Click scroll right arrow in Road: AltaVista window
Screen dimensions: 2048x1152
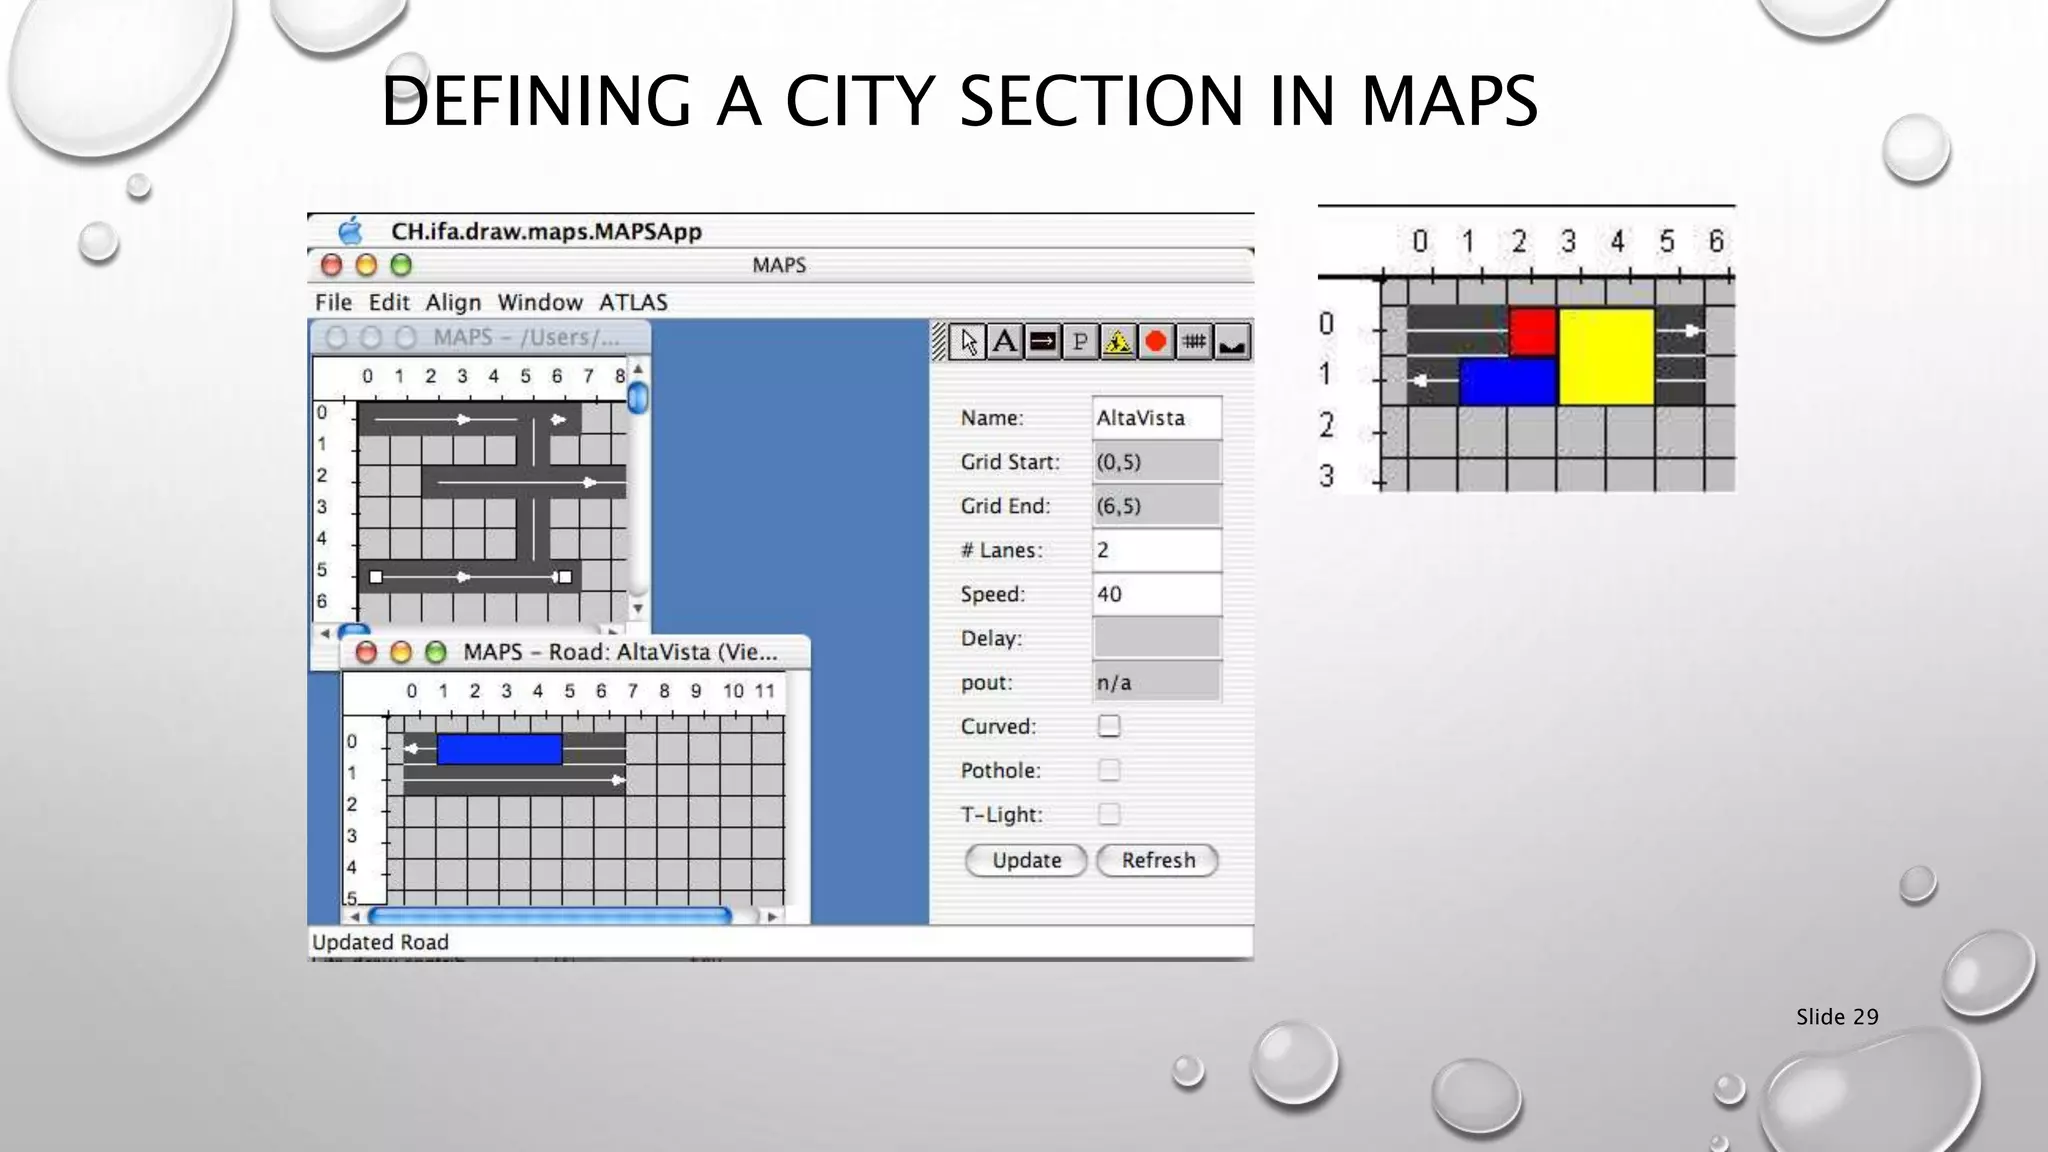coord(771,916)
